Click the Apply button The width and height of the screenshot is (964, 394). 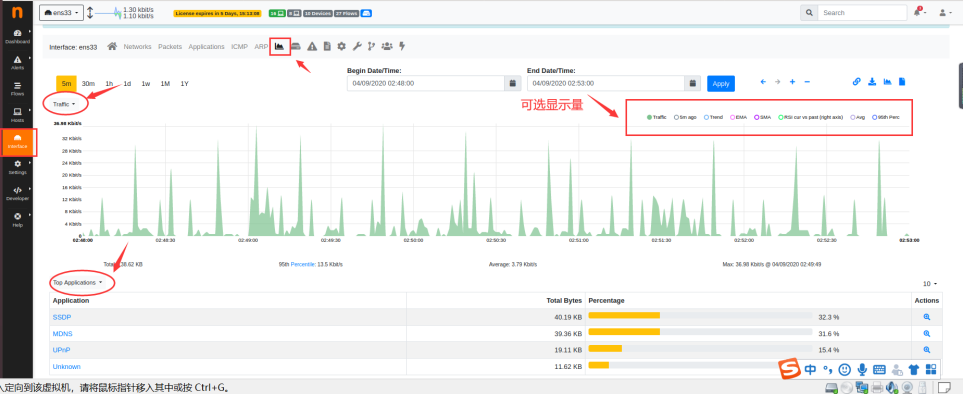pos(721,84)
